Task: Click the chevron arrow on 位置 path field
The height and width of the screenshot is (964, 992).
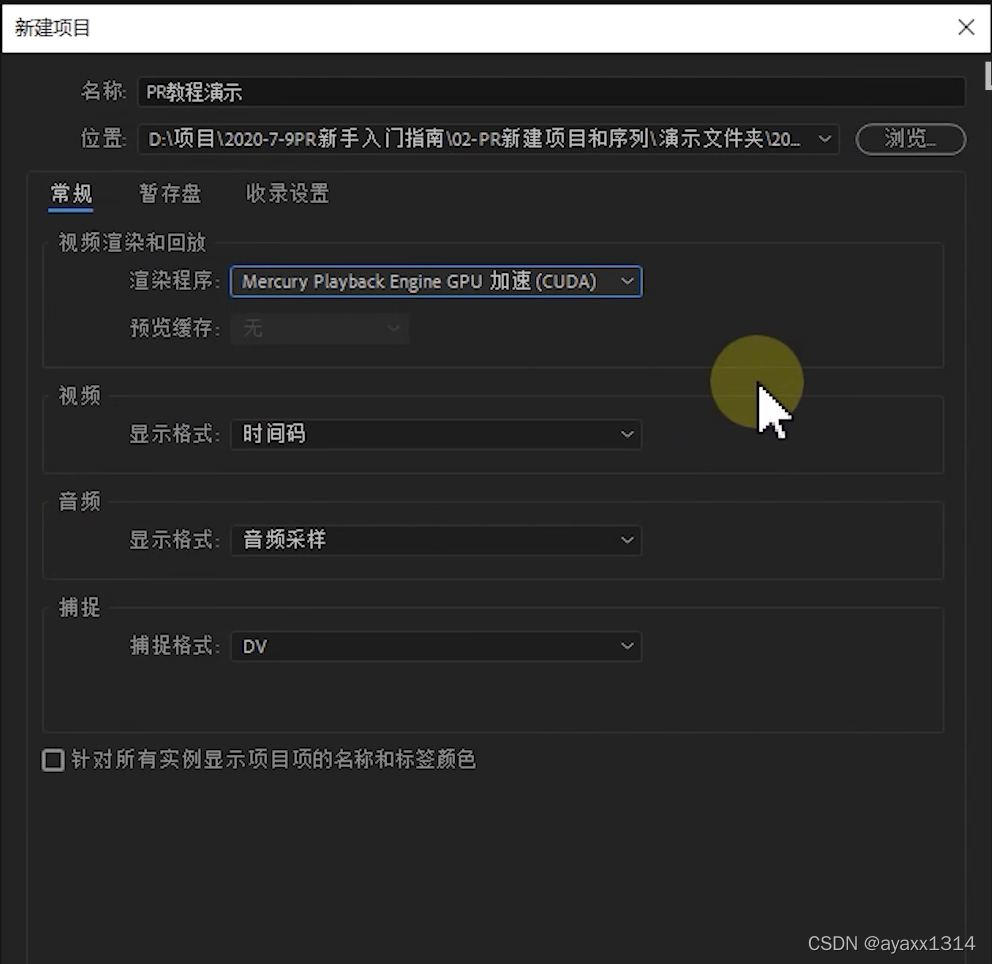Action: [x=825, y=139]
